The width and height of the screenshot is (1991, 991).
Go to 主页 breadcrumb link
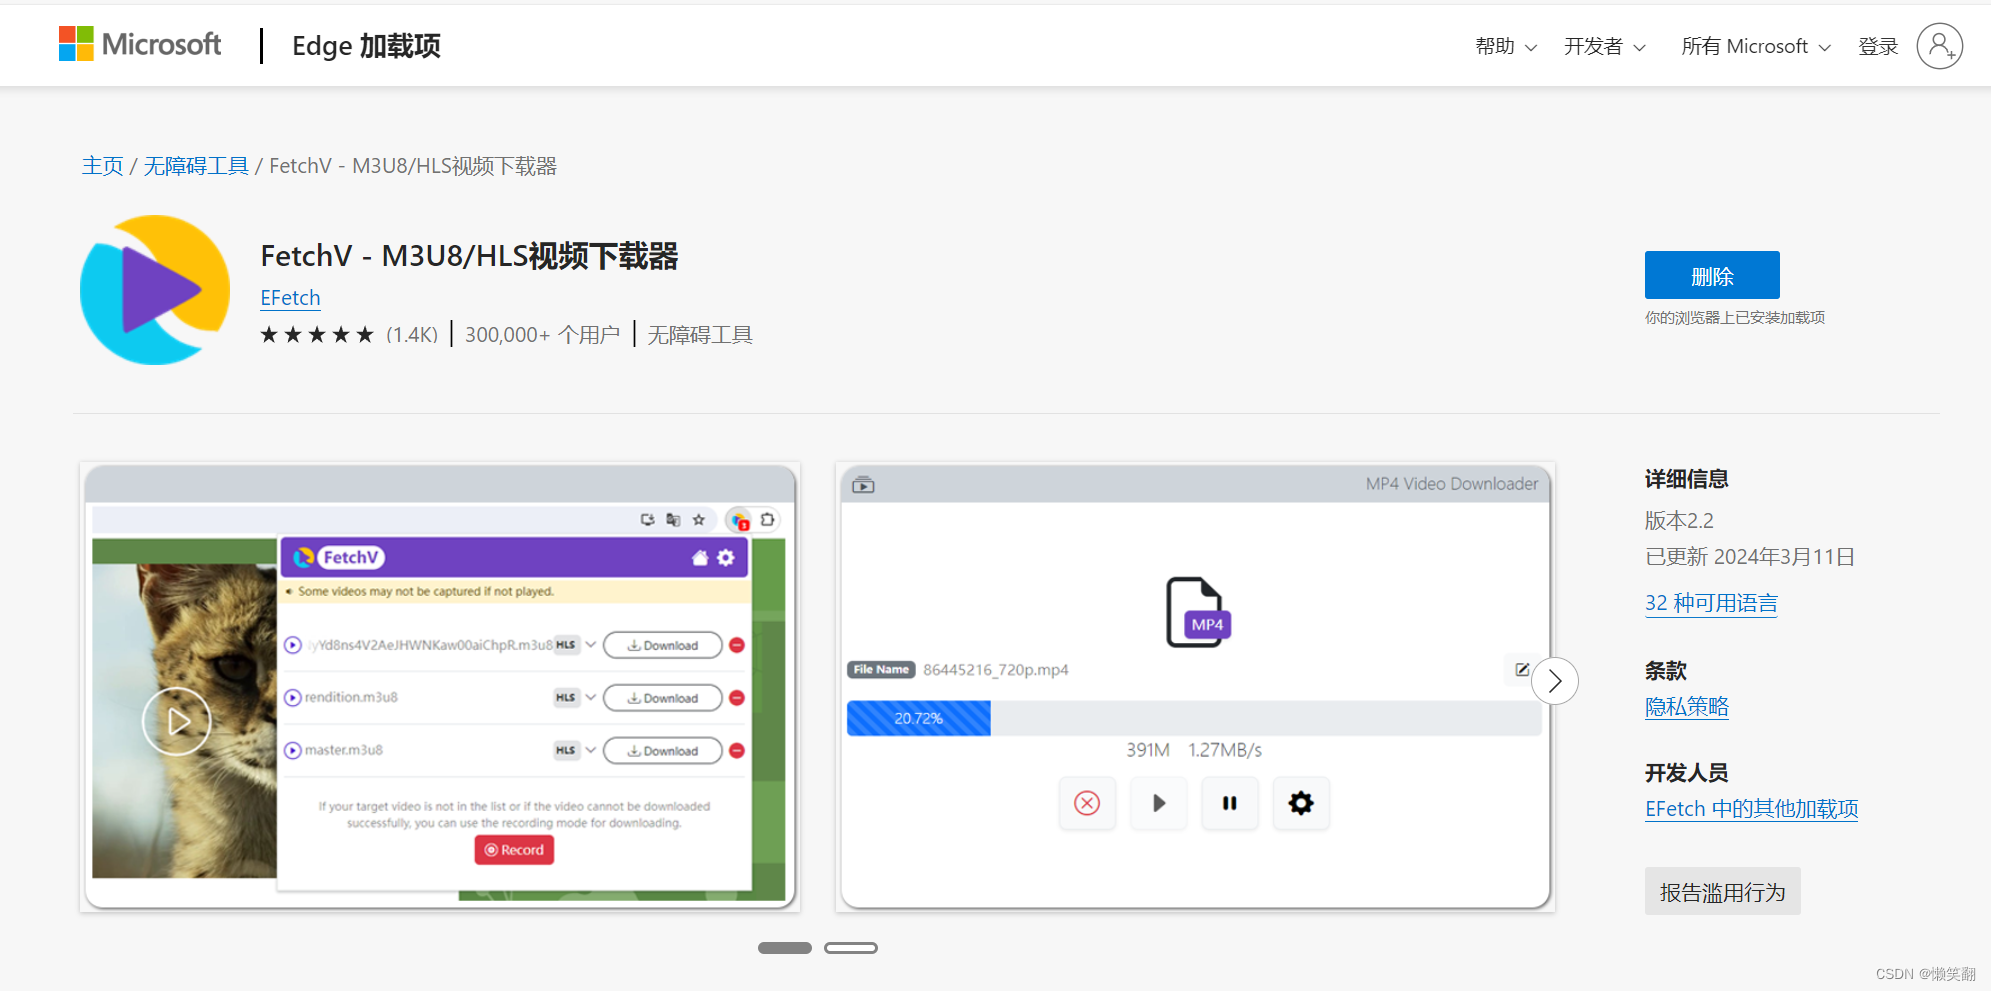(x=102, y=166)
